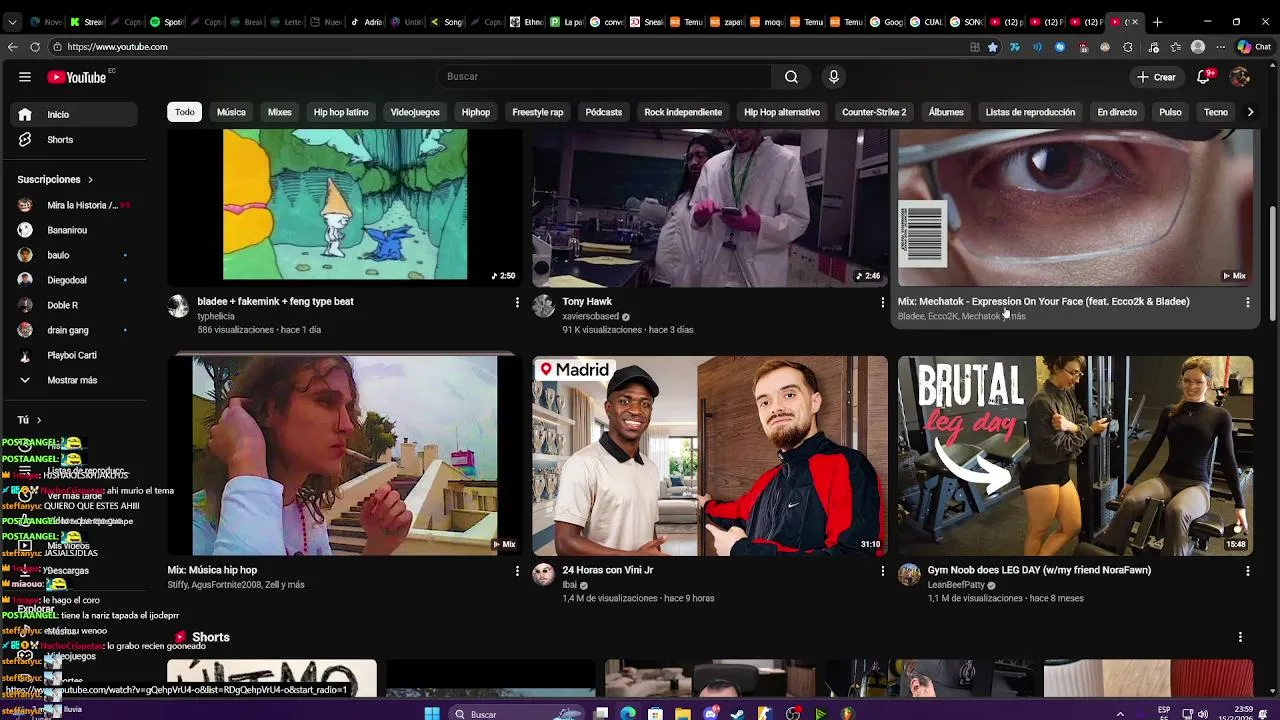Open a new browser tab
This screenshot has height=720, width=1280.
1157,22
